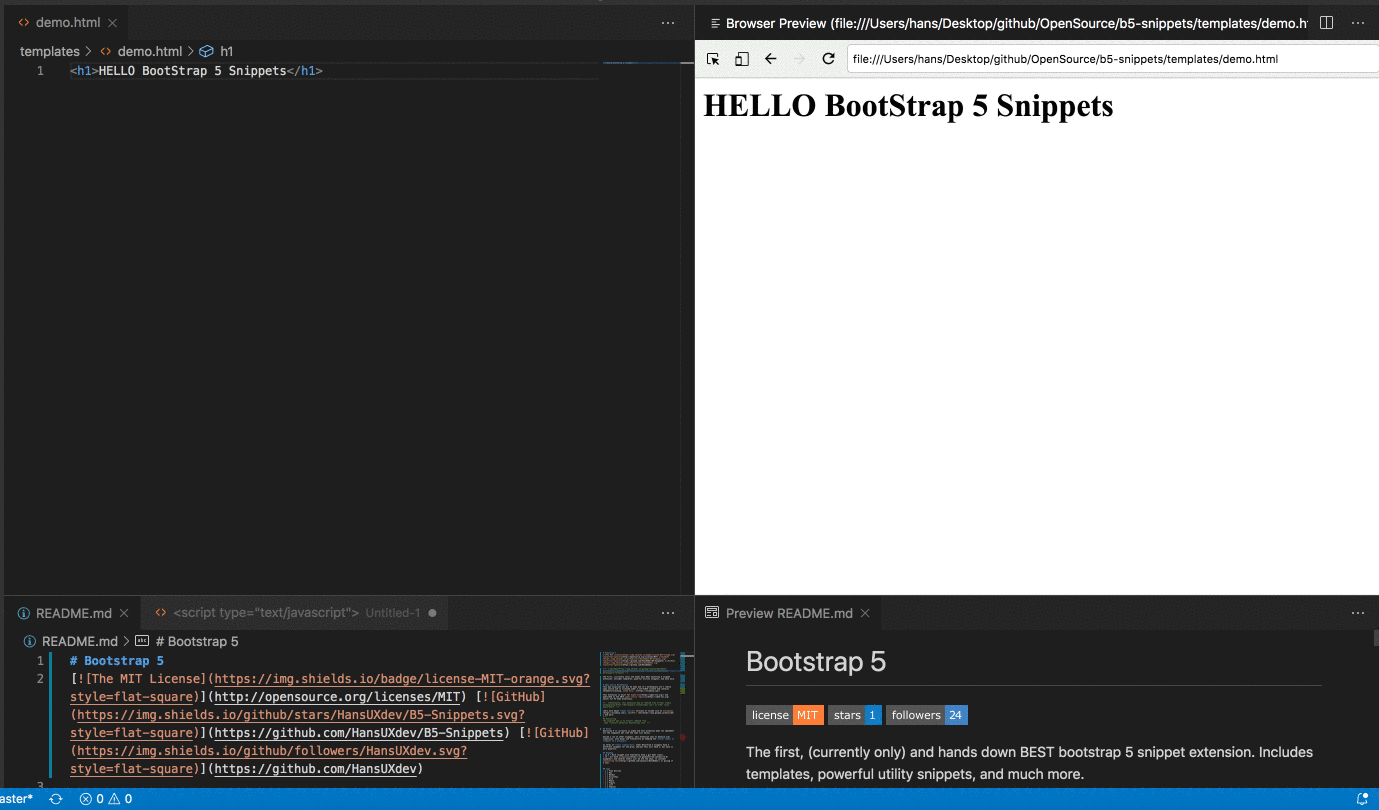Open the final github.com/HansUXdev link
This screenshot has width=1379, height=810.
pos(318,769)
